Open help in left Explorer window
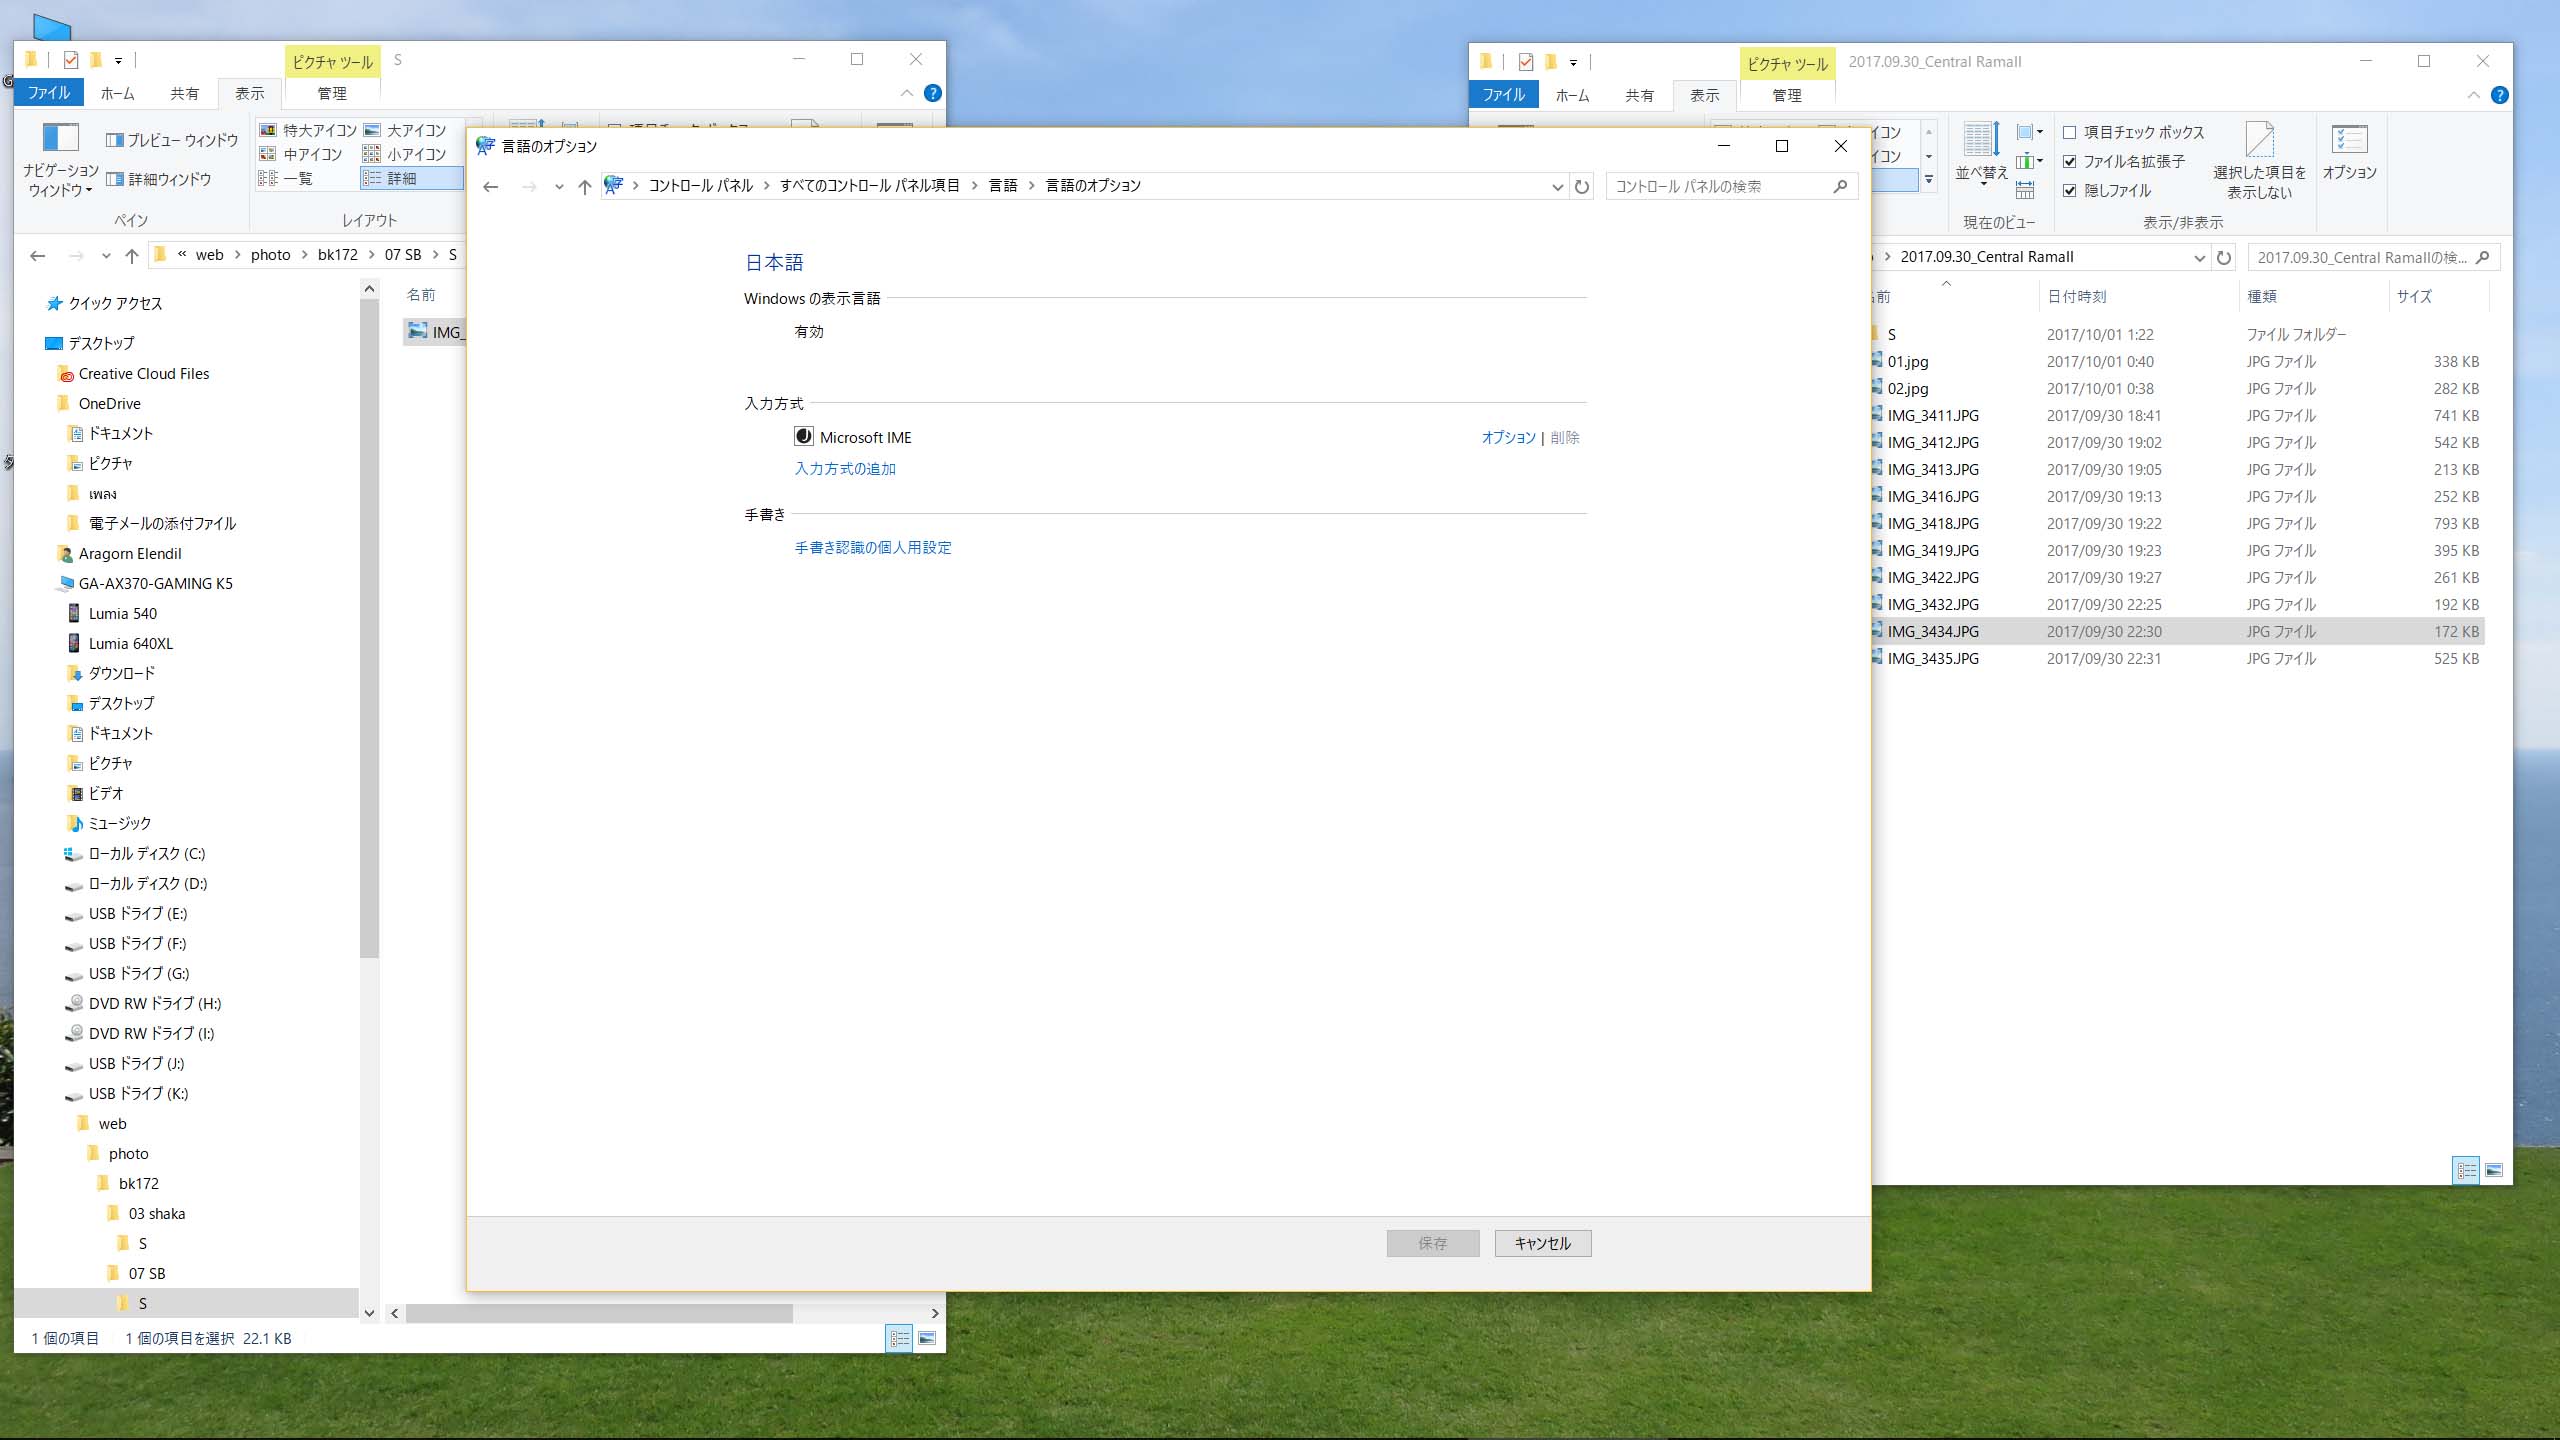The height and width of the screenshot is (1440, 2560). pos(932,93)
